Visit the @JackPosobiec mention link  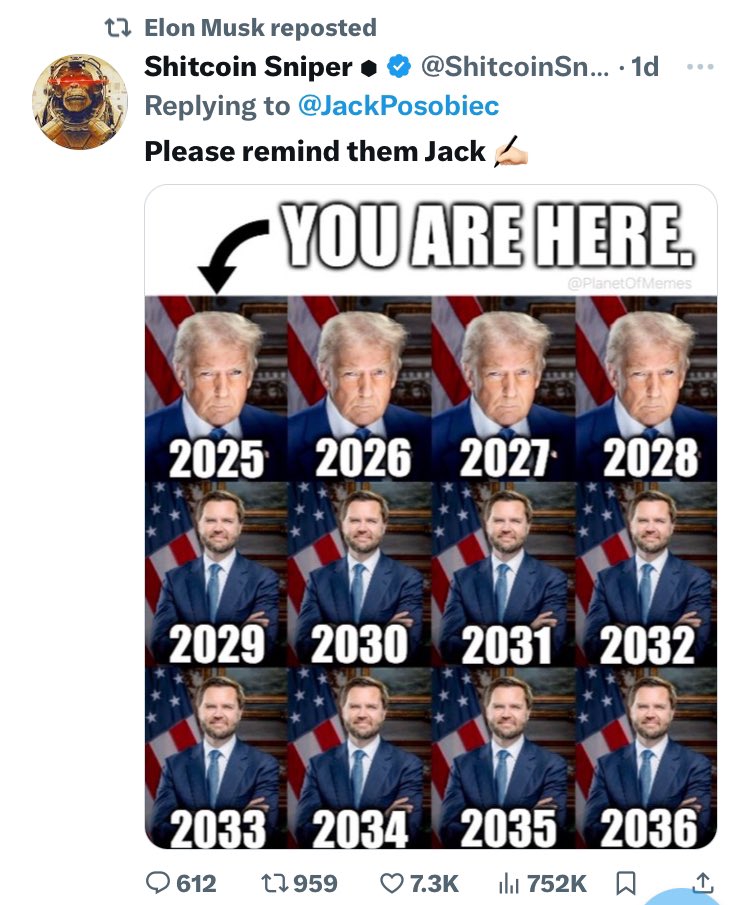tap(398, 106)
